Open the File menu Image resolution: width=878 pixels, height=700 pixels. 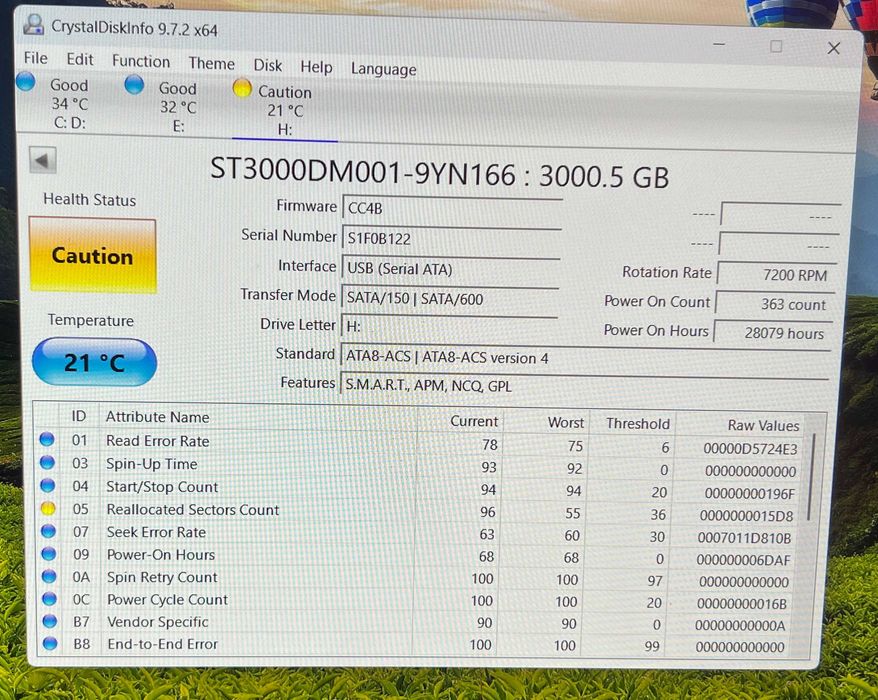(x=36, y=58)
